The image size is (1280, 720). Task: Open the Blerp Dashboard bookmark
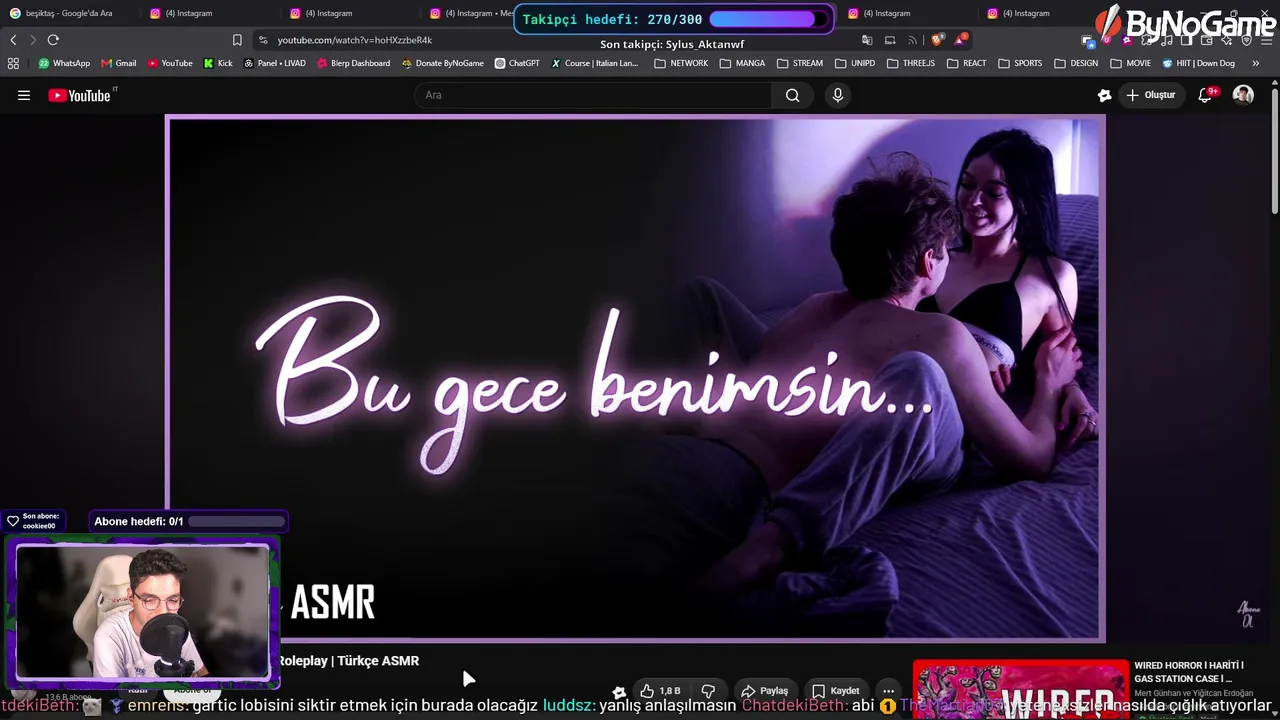tap(353, 63)
